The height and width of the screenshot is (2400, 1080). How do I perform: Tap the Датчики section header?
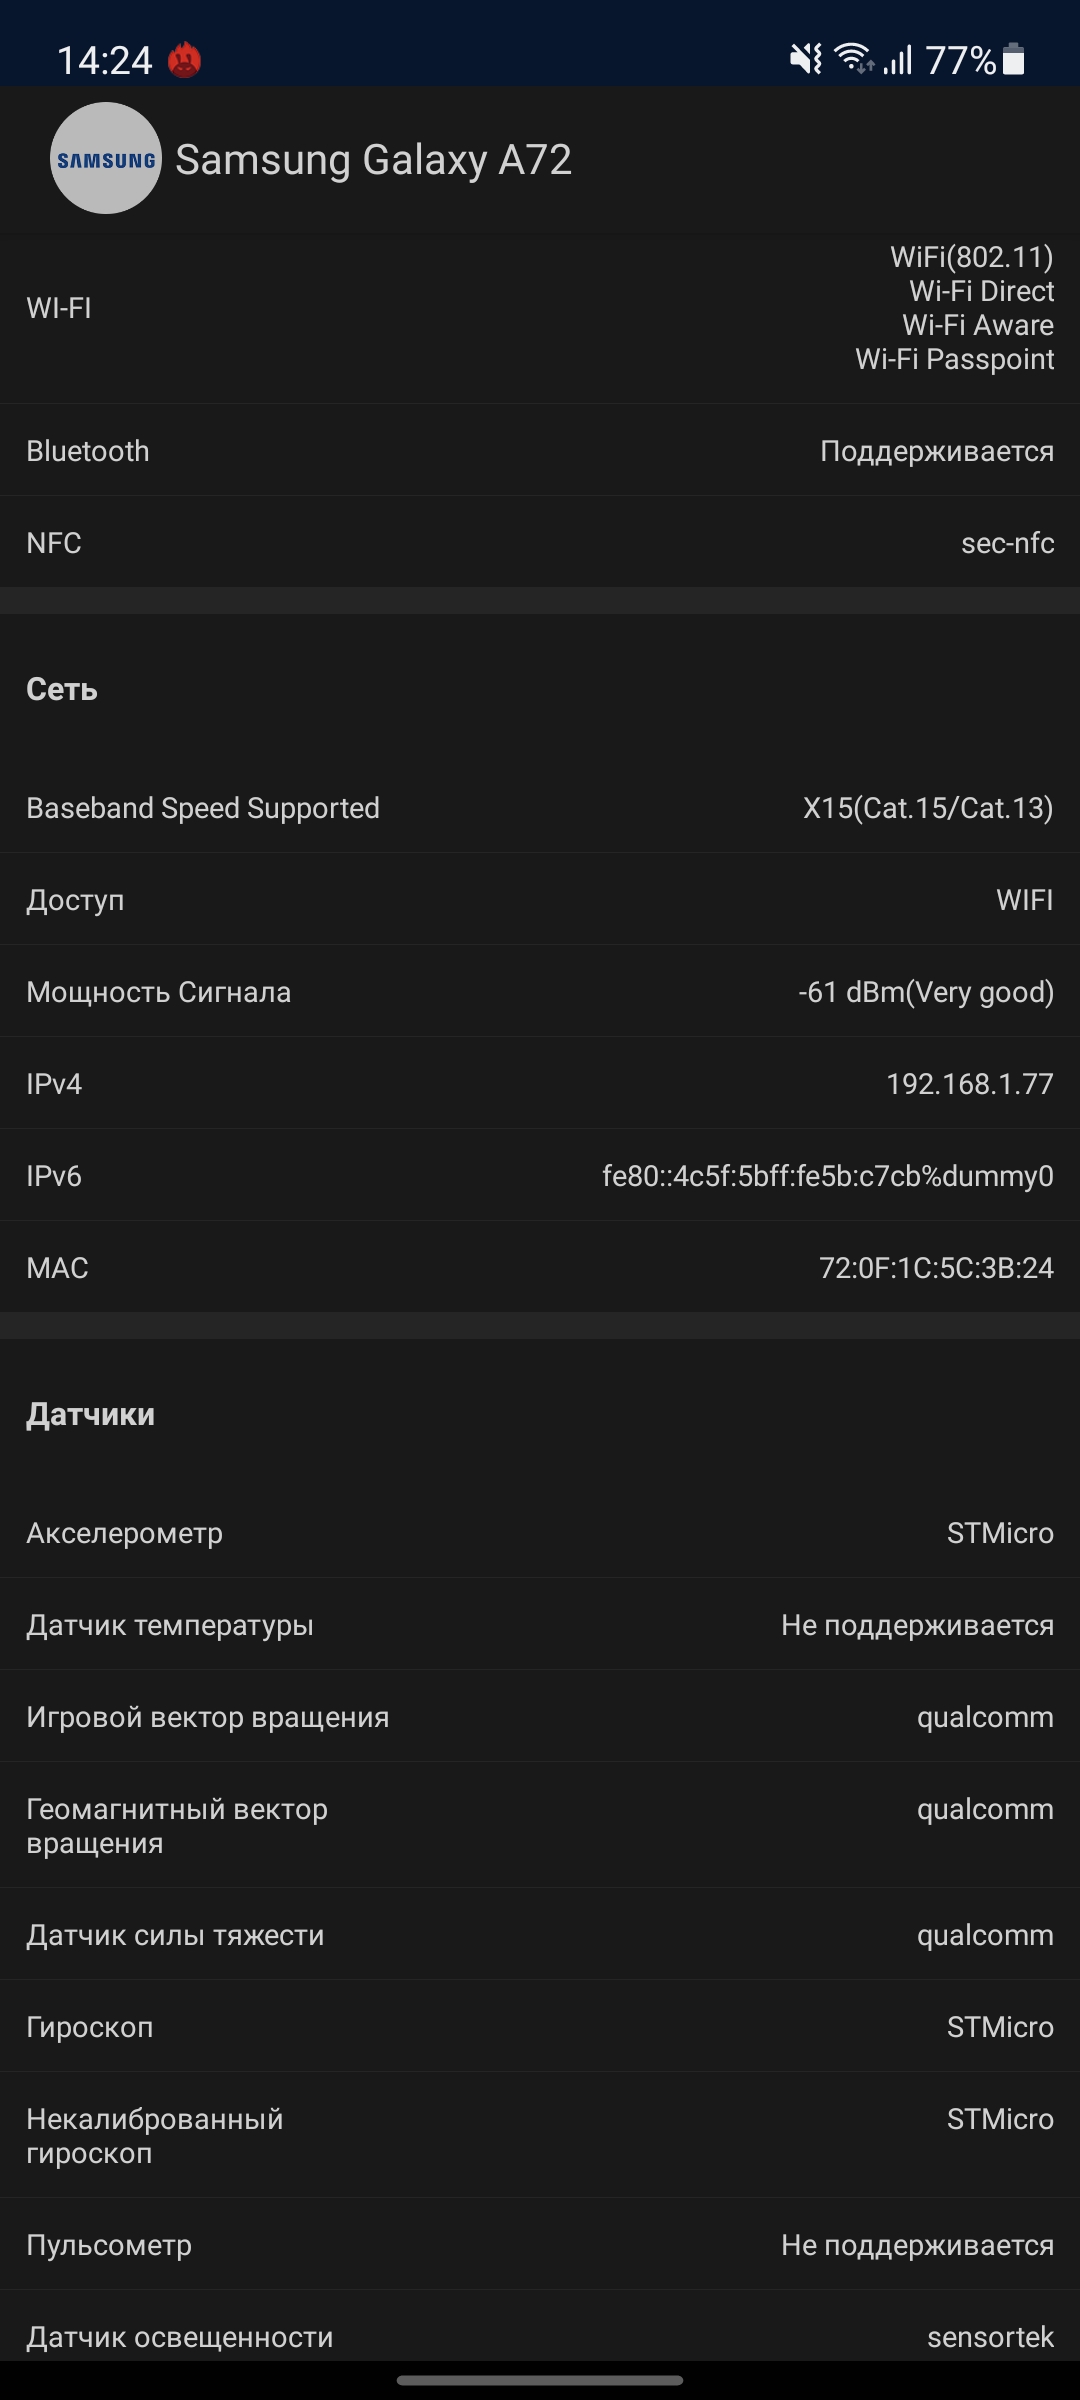(90, 1414)
